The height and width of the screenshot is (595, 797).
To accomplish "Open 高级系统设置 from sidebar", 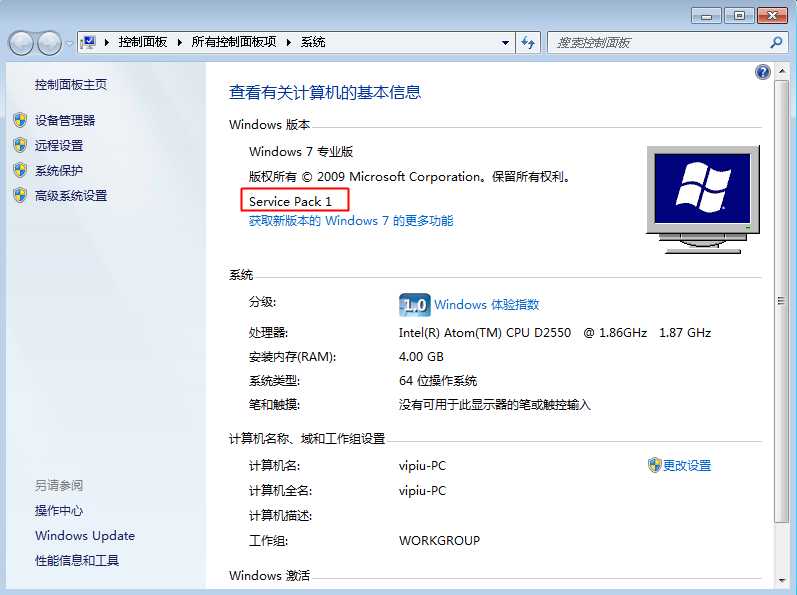I will click(x=71, y=196).
